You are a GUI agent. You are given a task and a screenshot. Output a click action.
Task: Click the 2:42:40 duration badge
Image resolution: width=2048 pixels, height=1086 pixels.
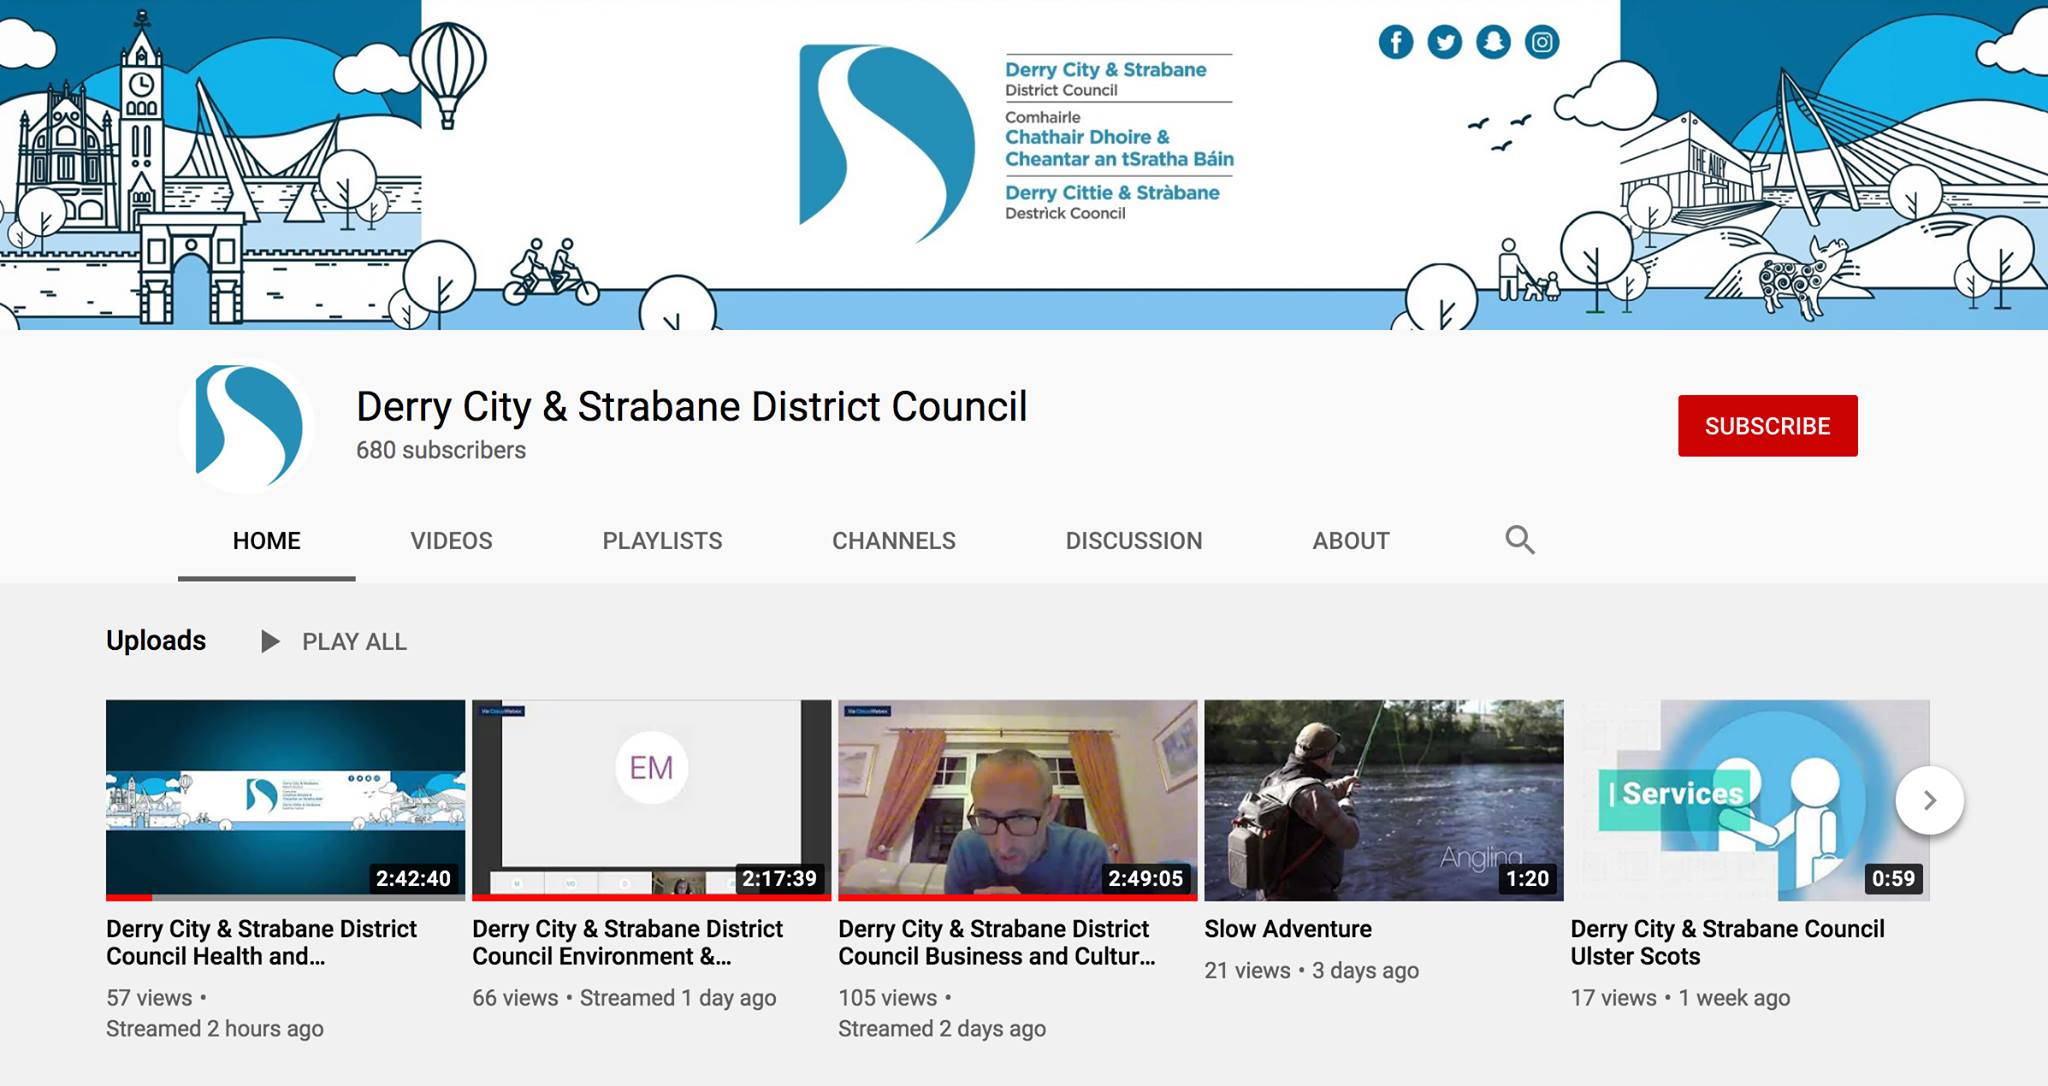tap(413, 879)
